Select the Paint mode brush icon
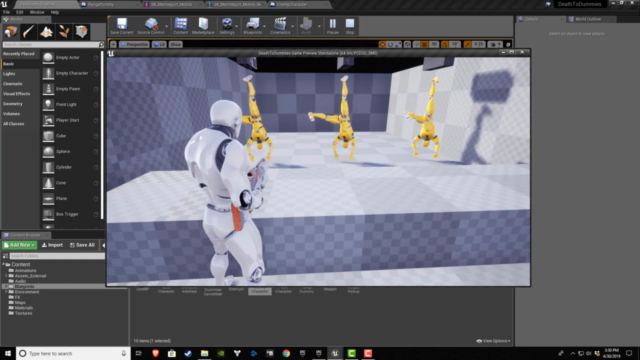This screenshot has height=360, width=640. pos(29,32)
